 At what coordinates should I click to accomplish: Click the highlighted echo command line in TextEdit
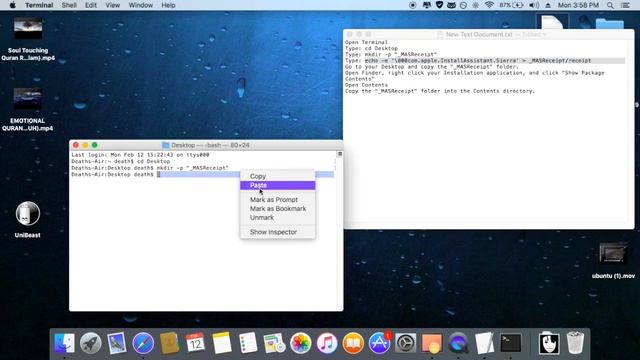(x=478, y=60)
